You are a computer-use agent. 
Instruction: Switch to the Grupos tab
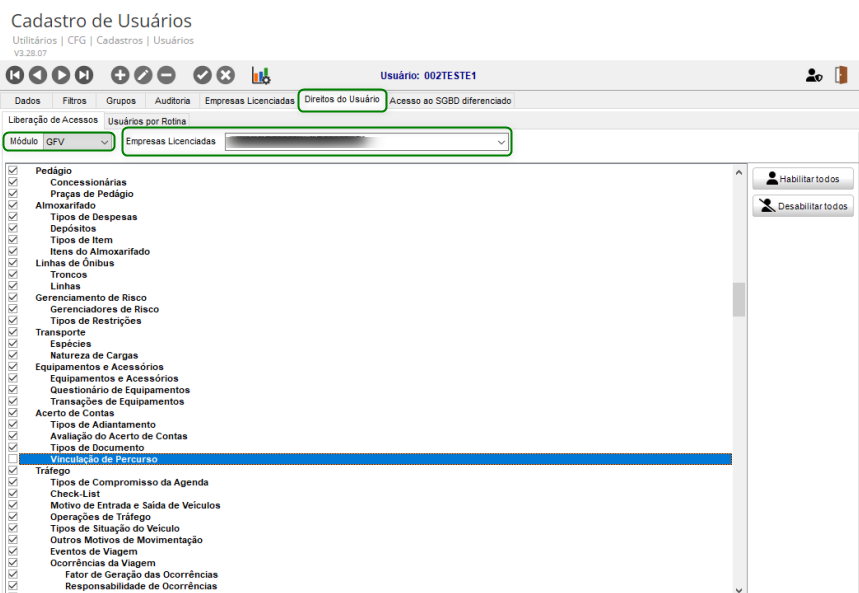point(121,101)
